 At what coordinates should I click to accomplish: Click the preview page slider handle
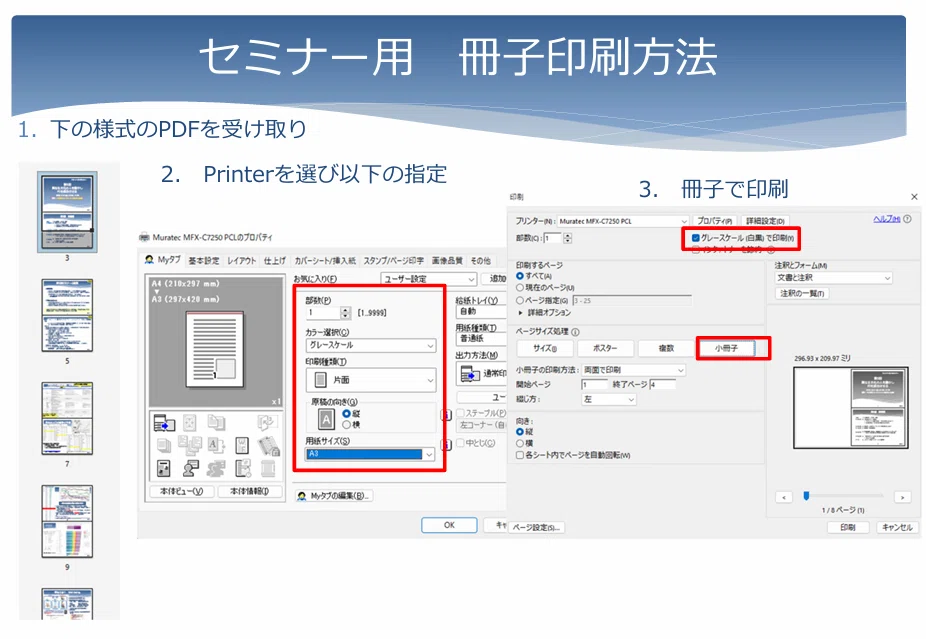[806, 496]
